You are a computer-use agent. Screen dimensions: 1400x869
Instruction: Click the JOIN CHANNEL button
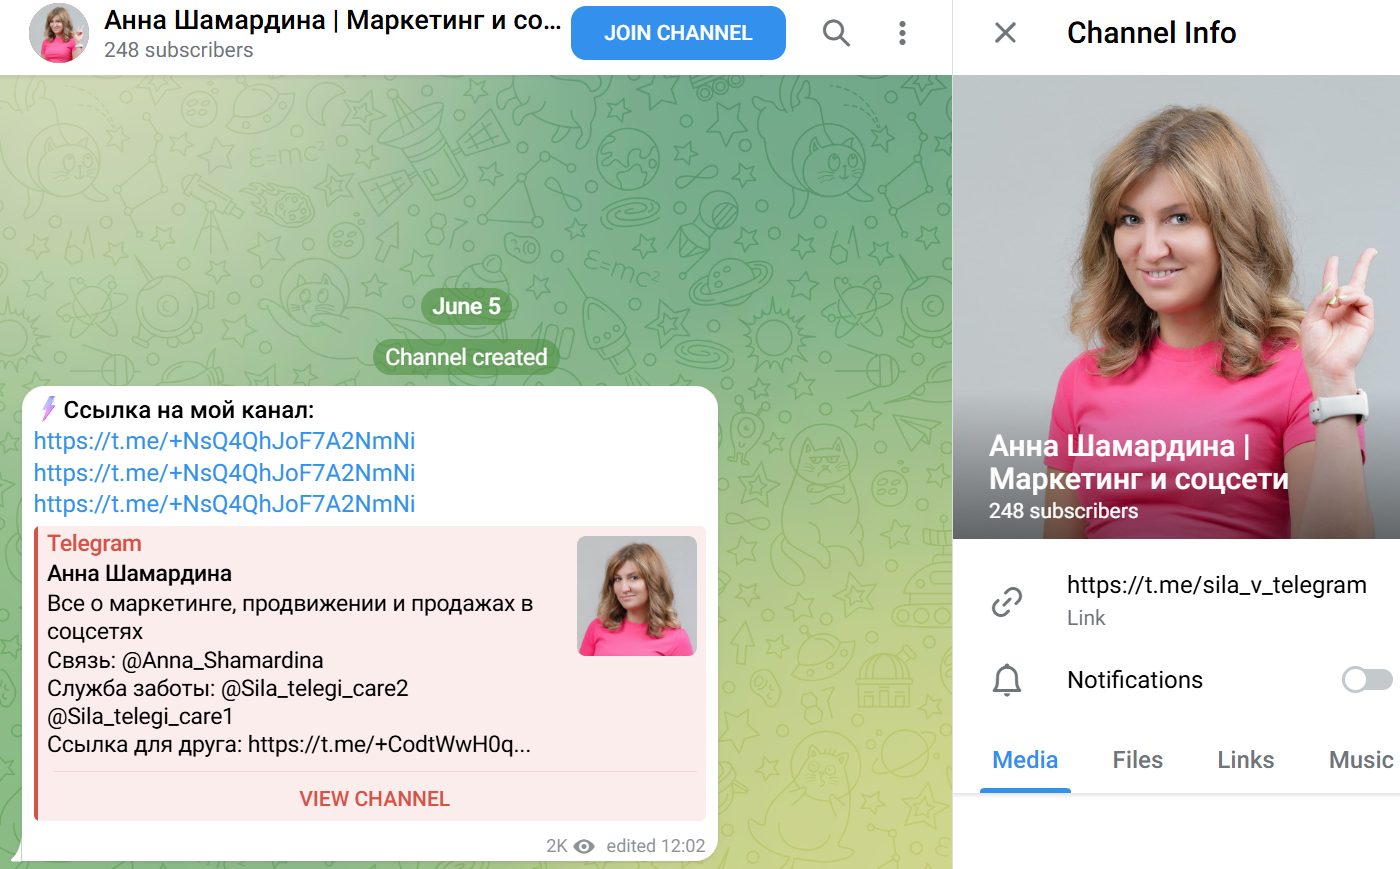(x=678, y=33)
